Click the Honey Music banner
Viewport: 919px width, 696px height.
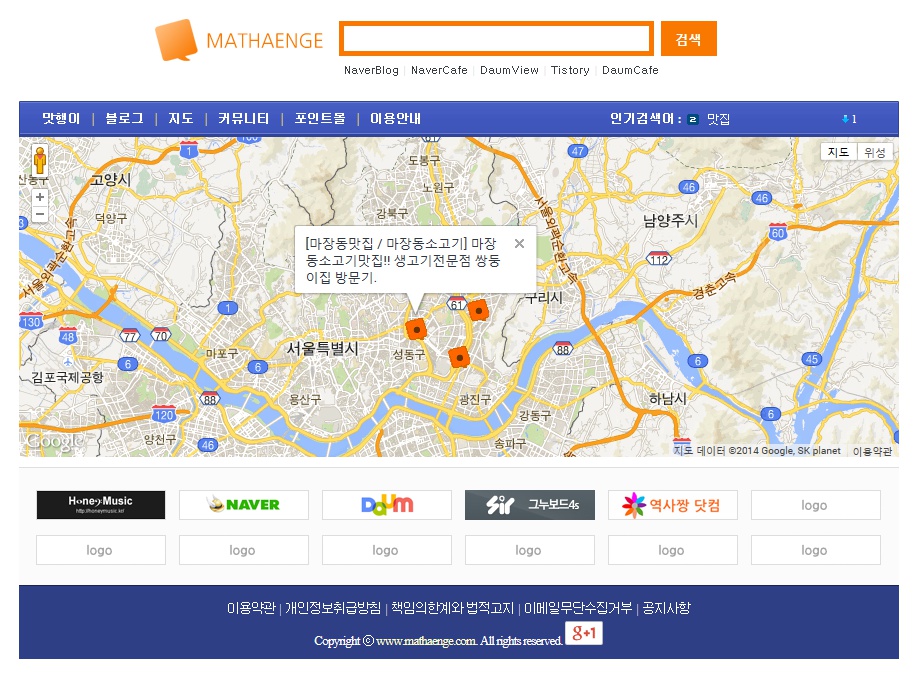[101, 505]
